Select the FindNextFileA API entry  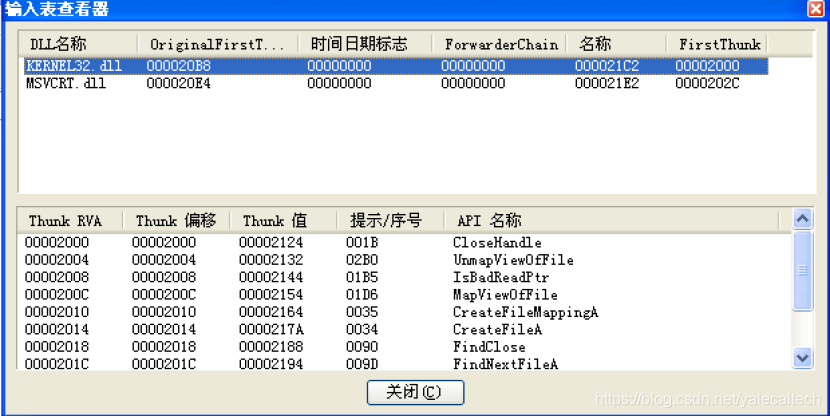505,364
